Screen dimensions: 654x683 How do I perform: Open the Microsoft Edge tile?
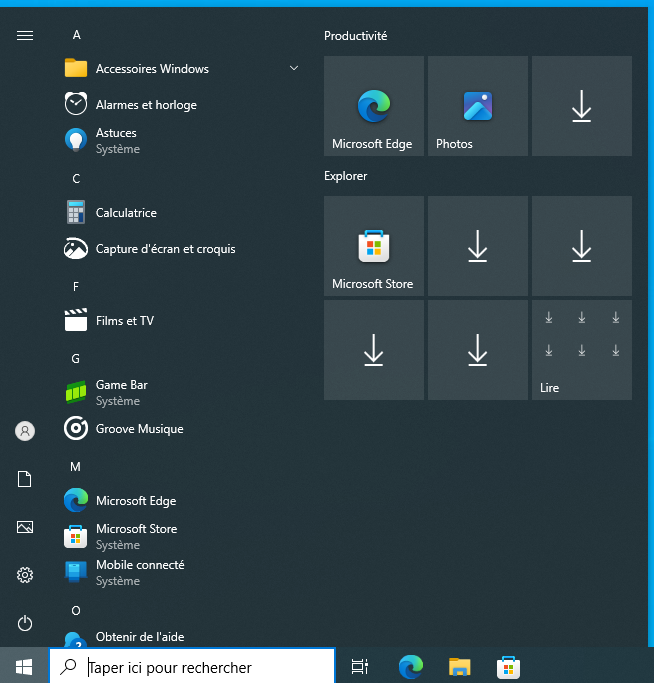click(x=374, y=106)
